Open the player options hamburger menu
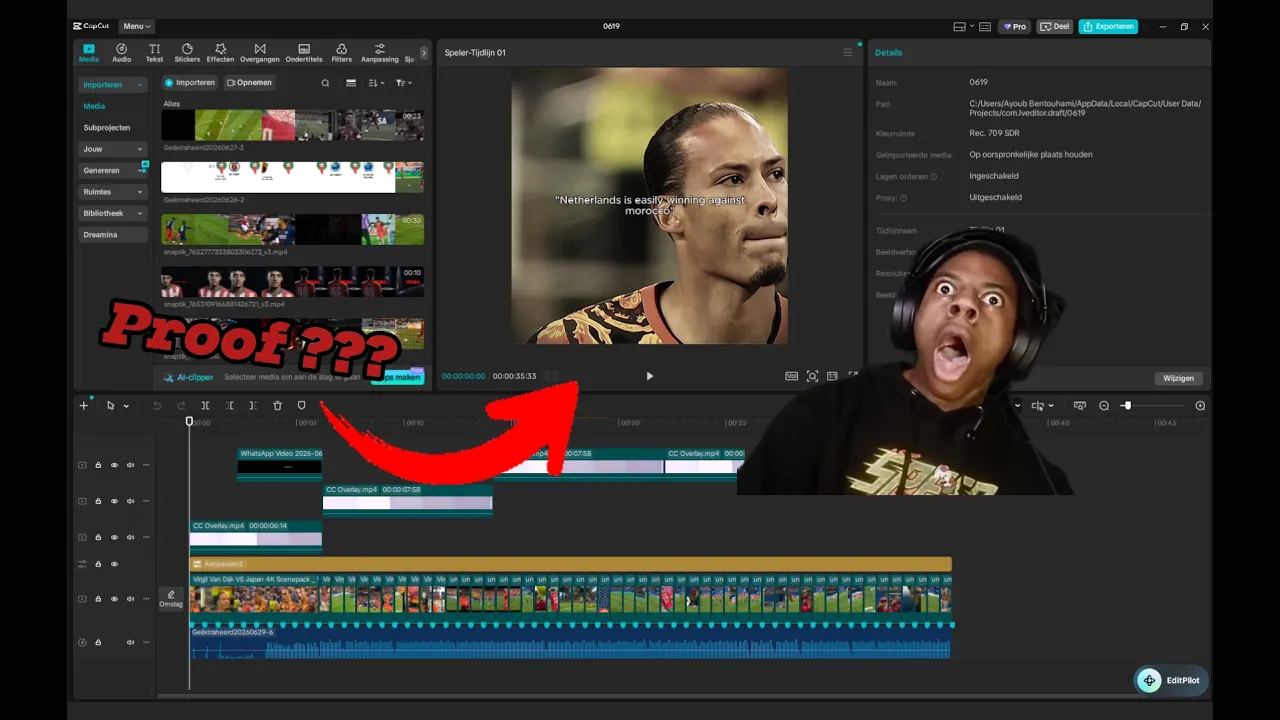The height and width of the screenshot is (720, 1280). point(848,53)
